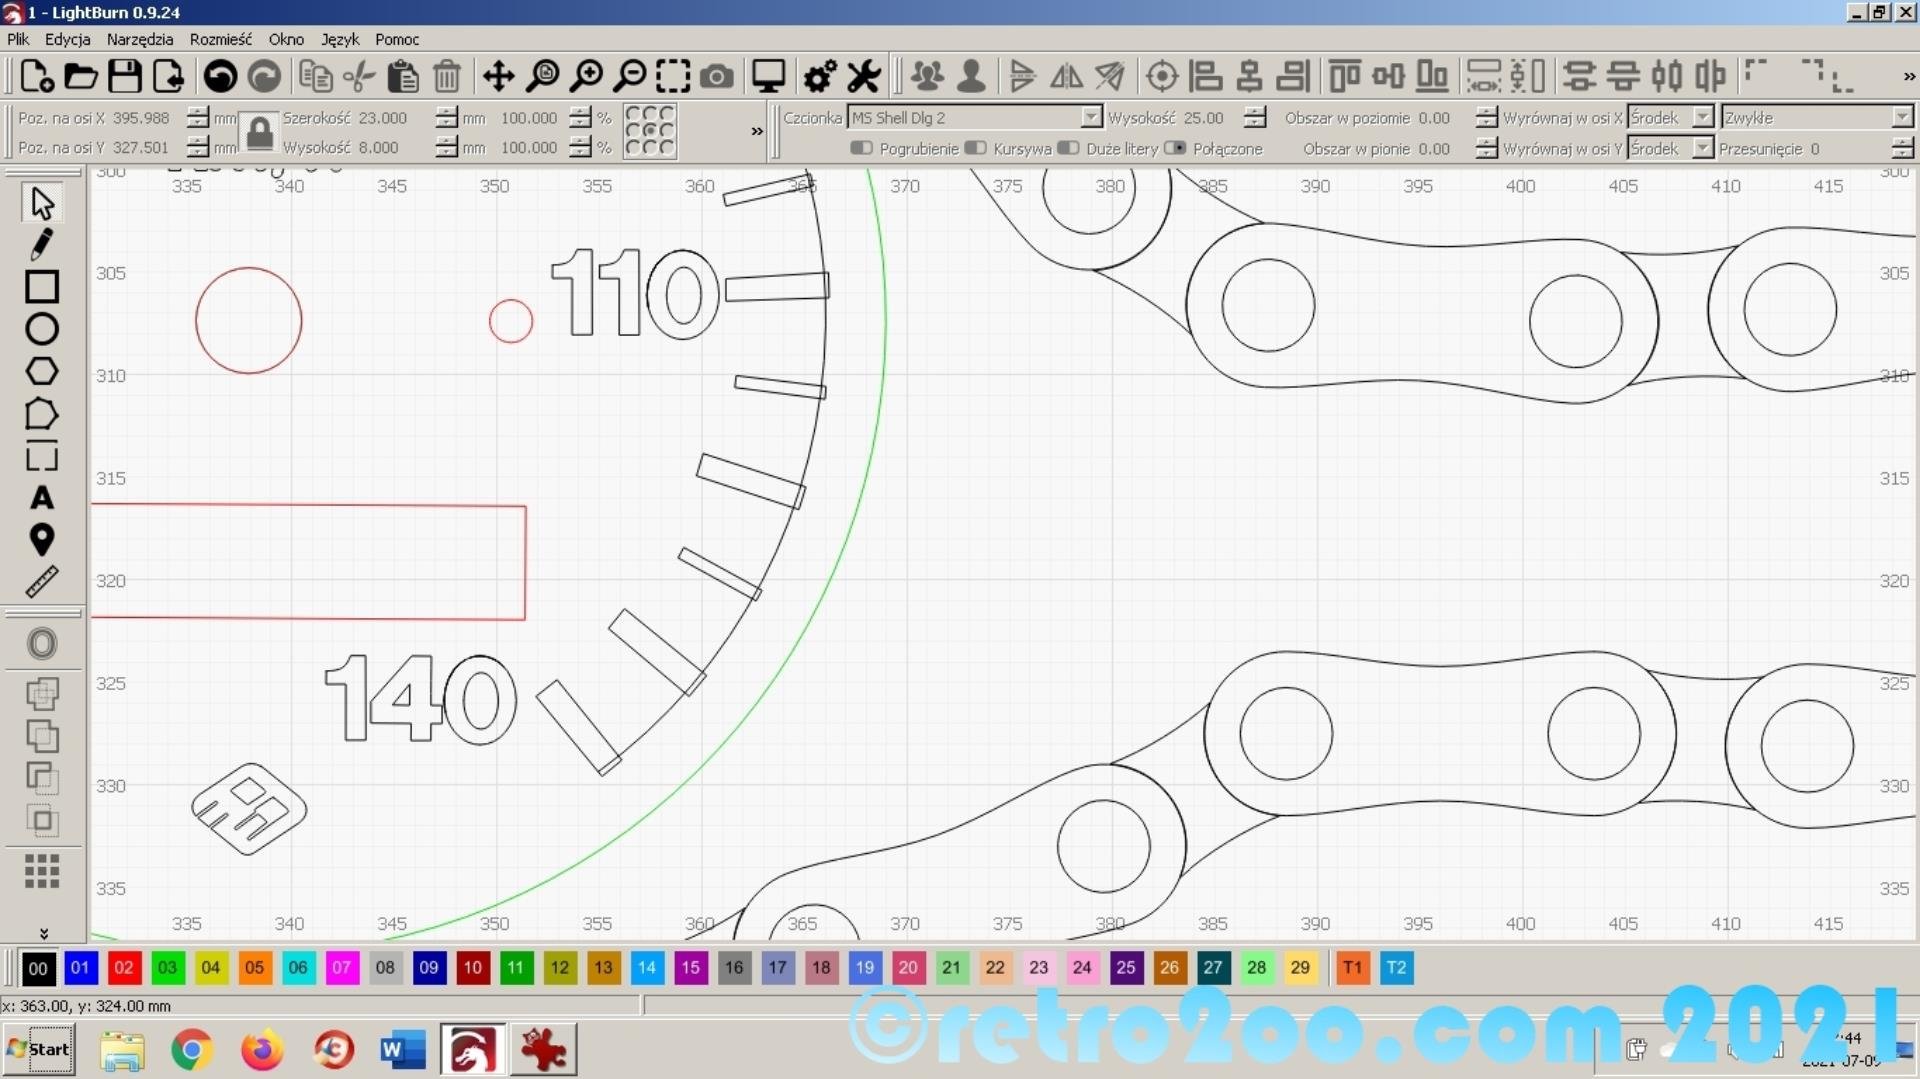Select the Measure ruler tool
This screenshot has width=1920, height=1079.
click(41, 582)
